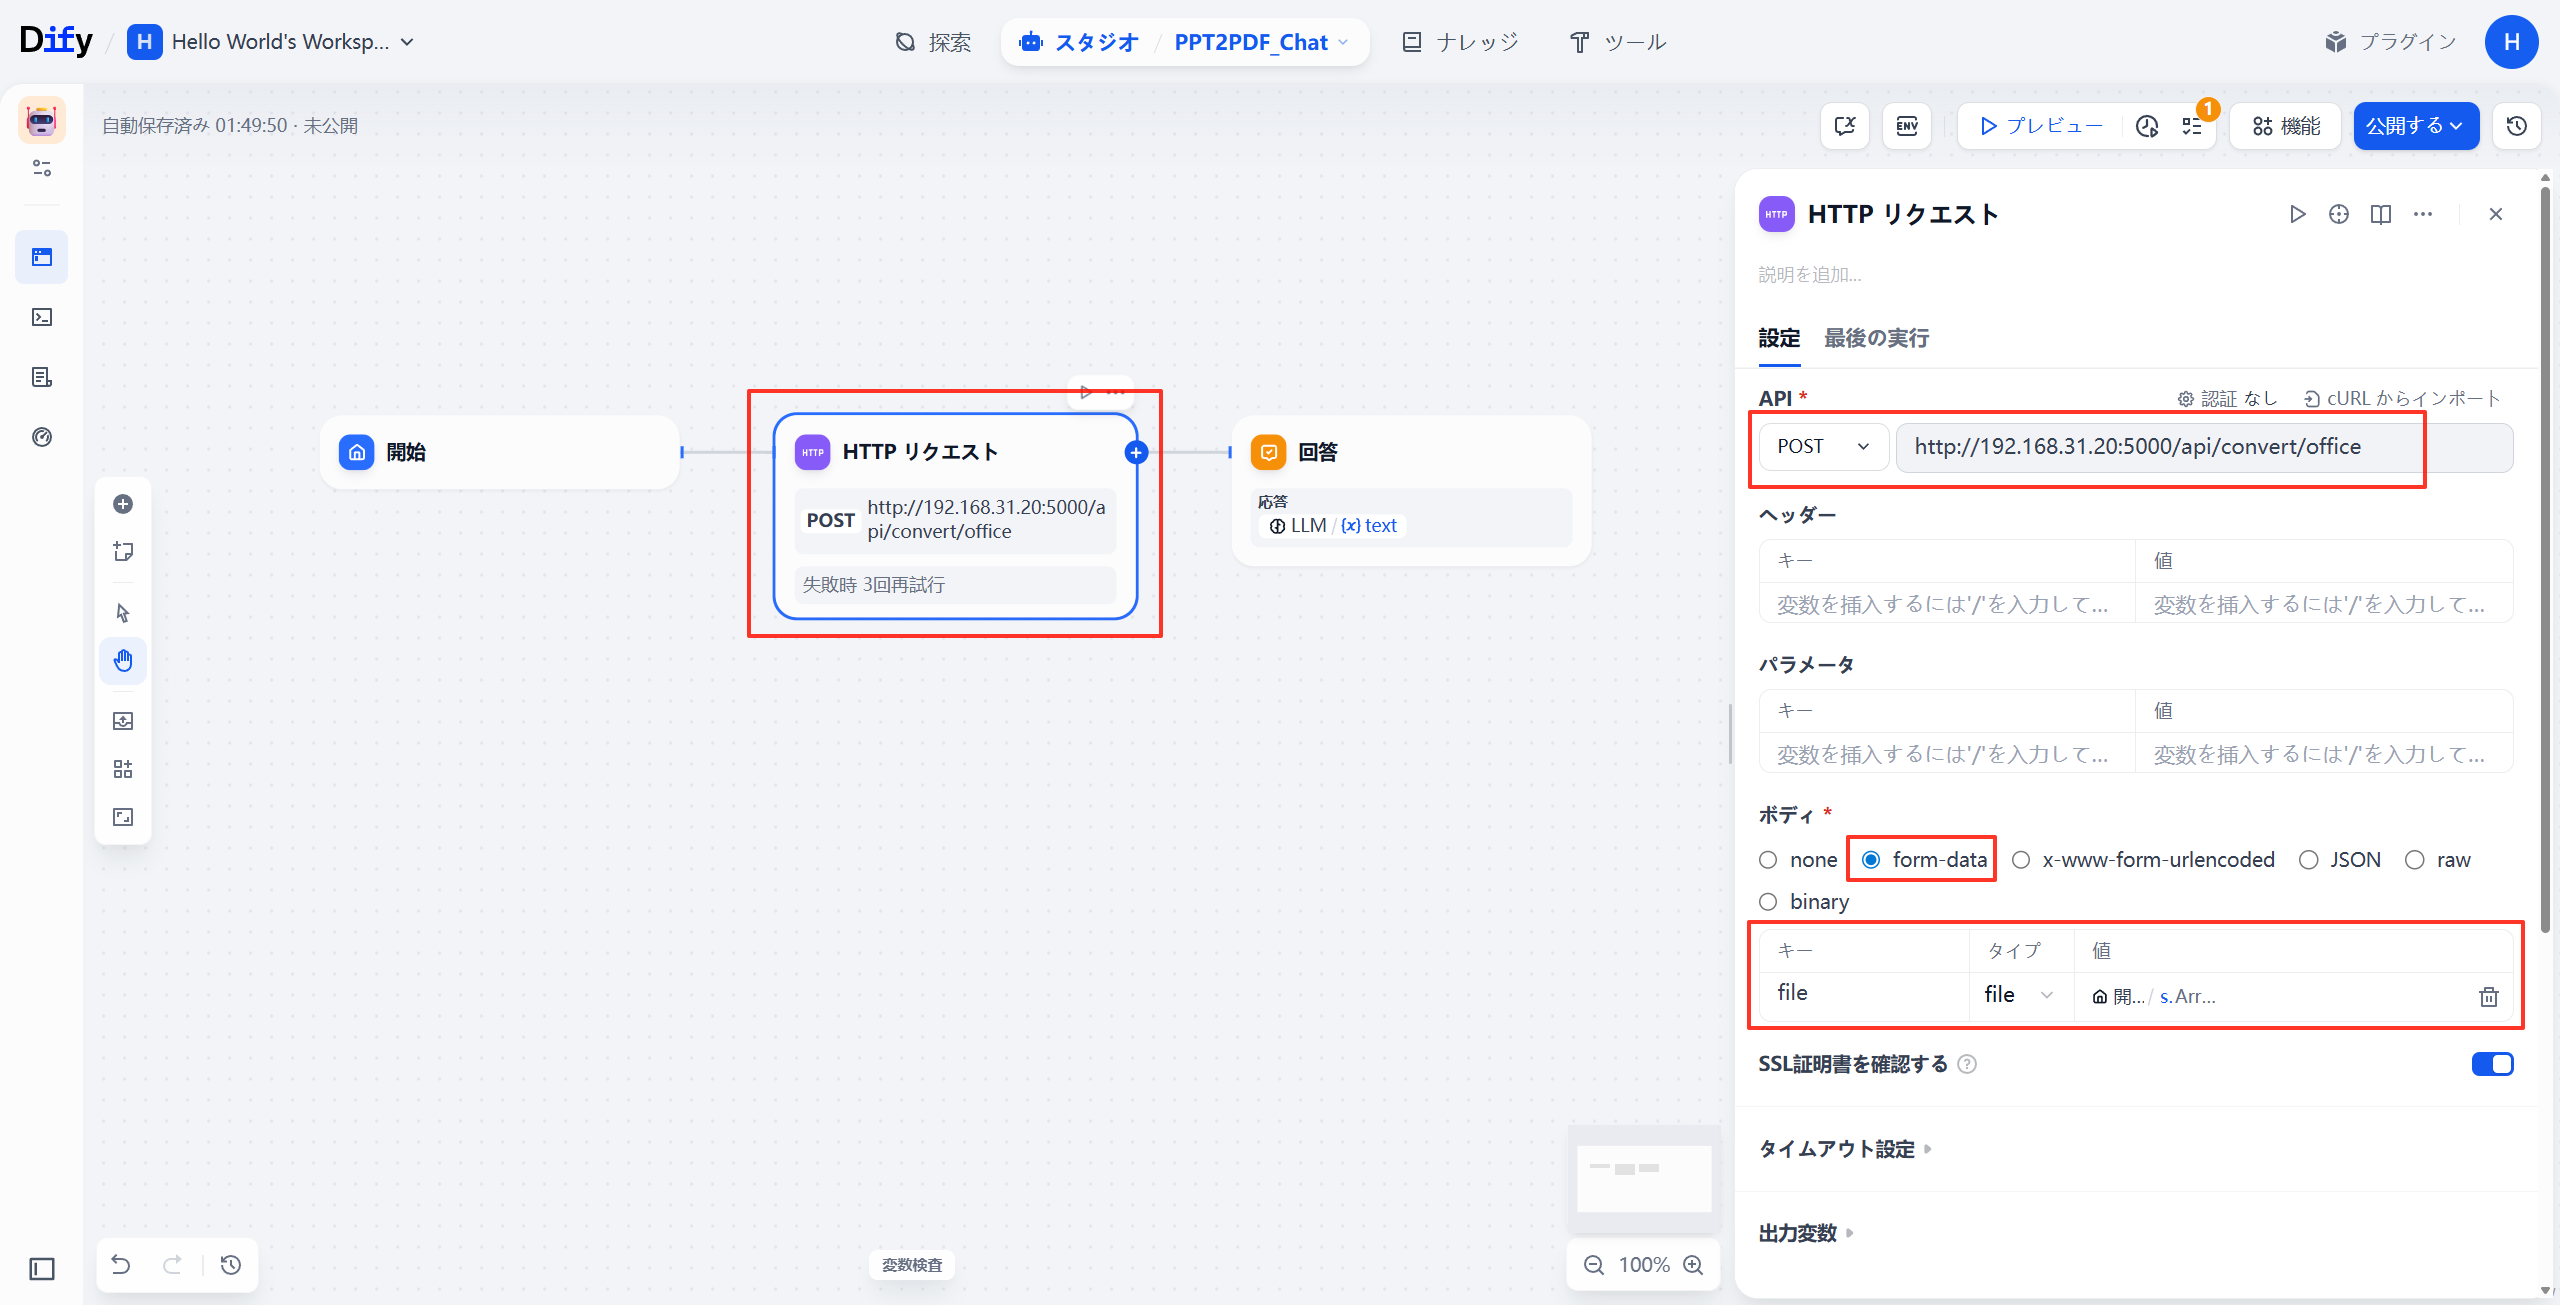The height and width of the screenshot is (1305, 2560).
Task: Disable the SSL証明書を確認する toggle
Action: (x=2492, y=1064)
